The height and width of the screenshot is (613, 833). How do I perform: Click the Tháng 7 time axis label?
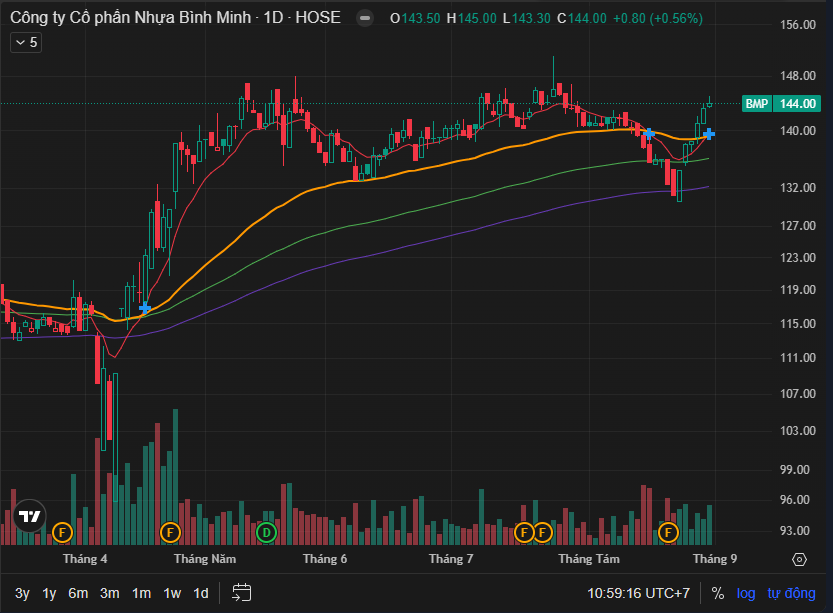tap(450, 559)
